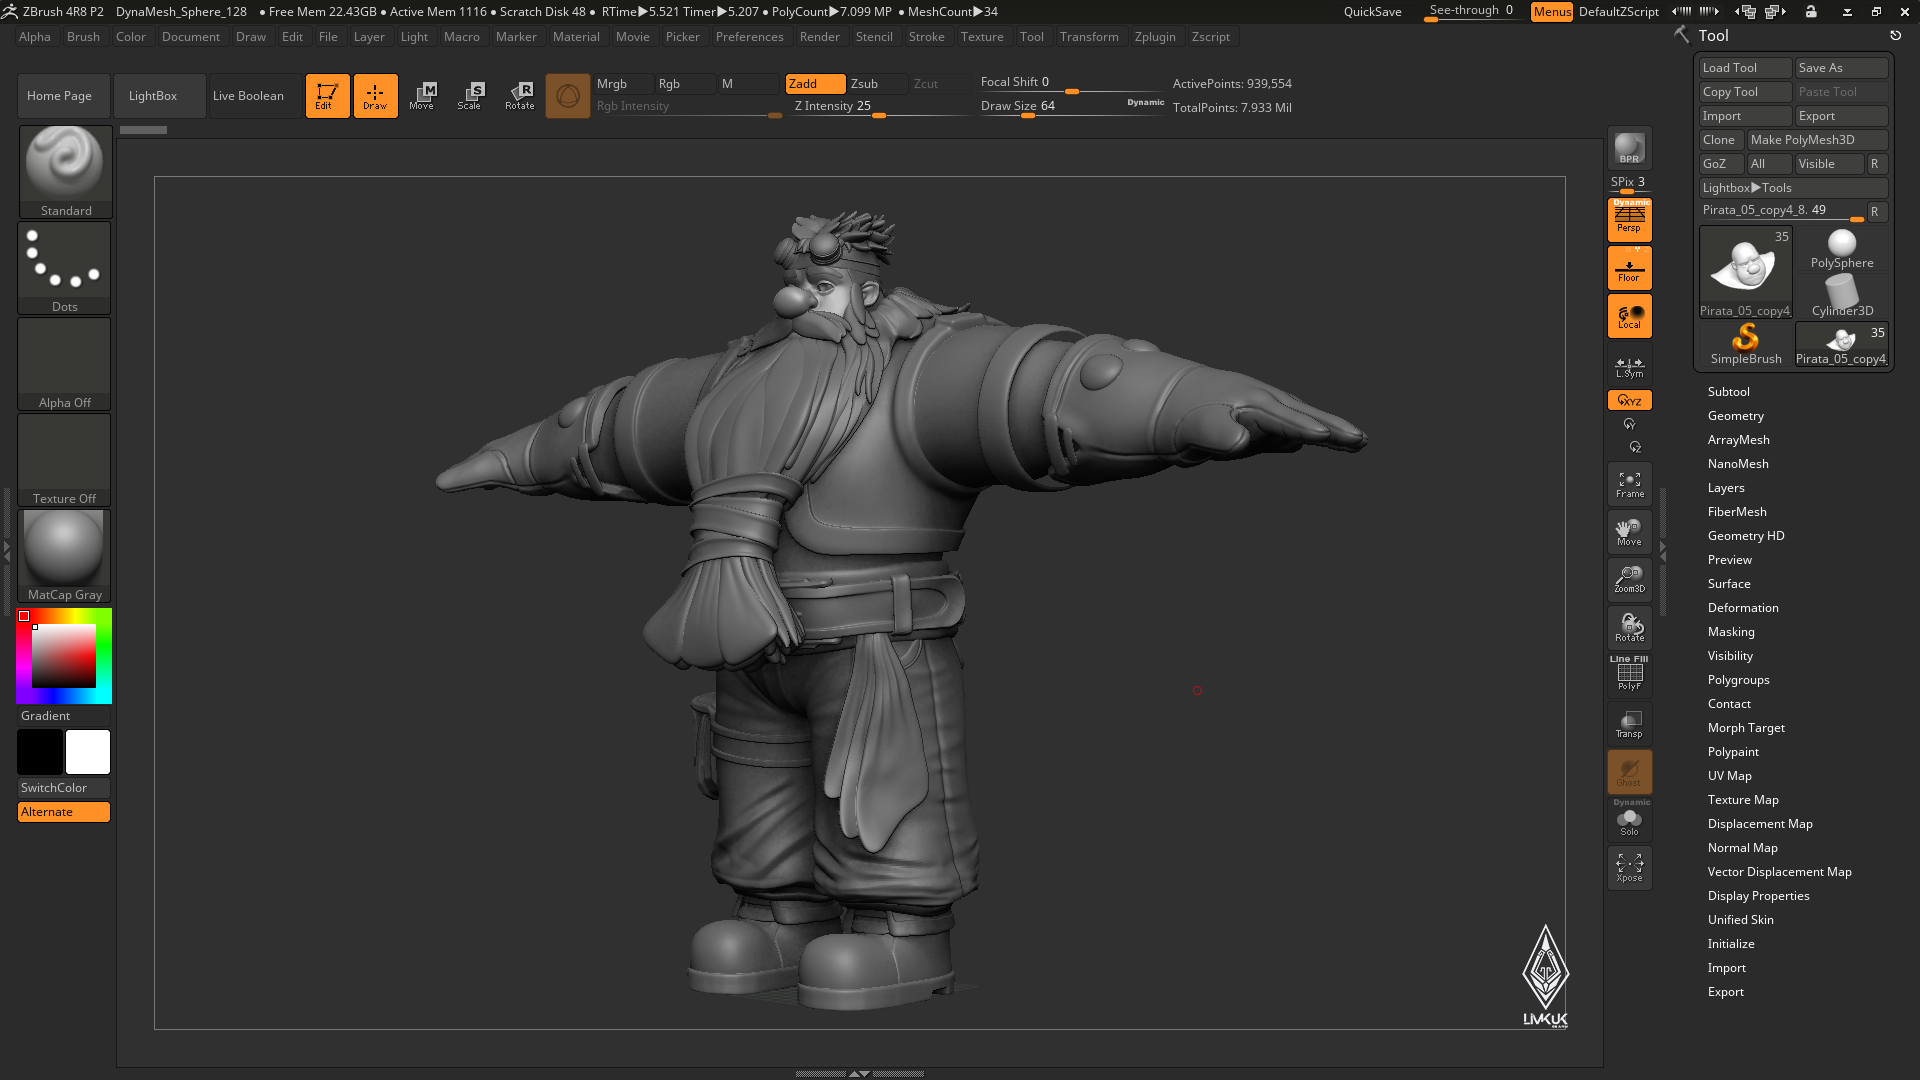Expand the Polygroups section

tap(1738, 680)
